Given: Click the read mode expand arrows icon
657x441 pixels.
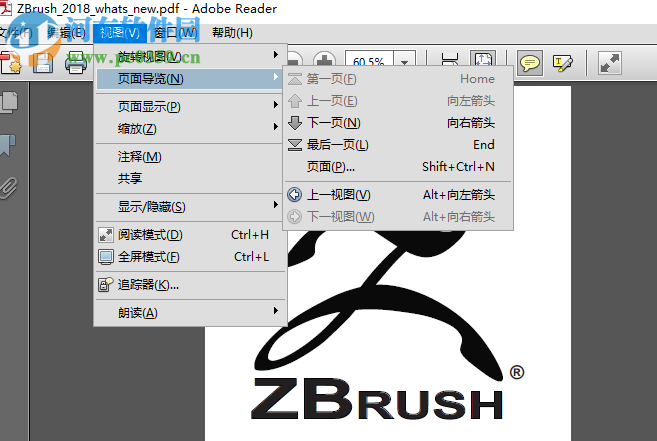Looking at the screenshot, I should pyautogui.click(x=610, y=63).
